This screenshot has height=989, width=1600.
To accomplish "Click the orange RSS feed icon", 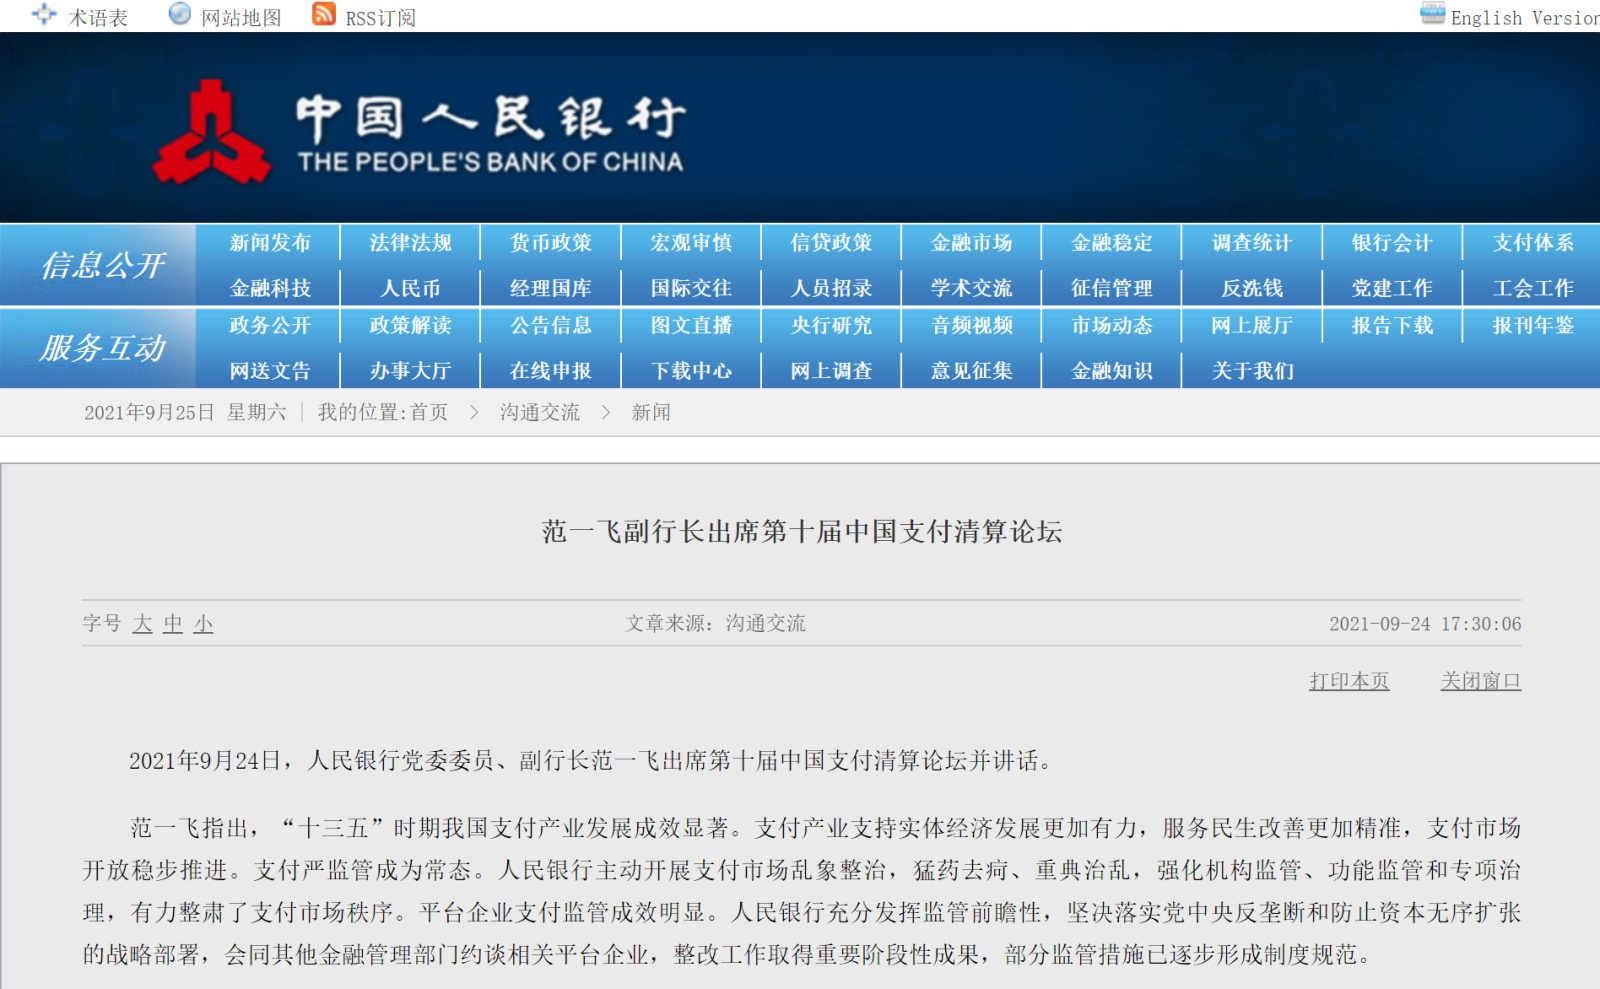I will [x=324, y=14].
